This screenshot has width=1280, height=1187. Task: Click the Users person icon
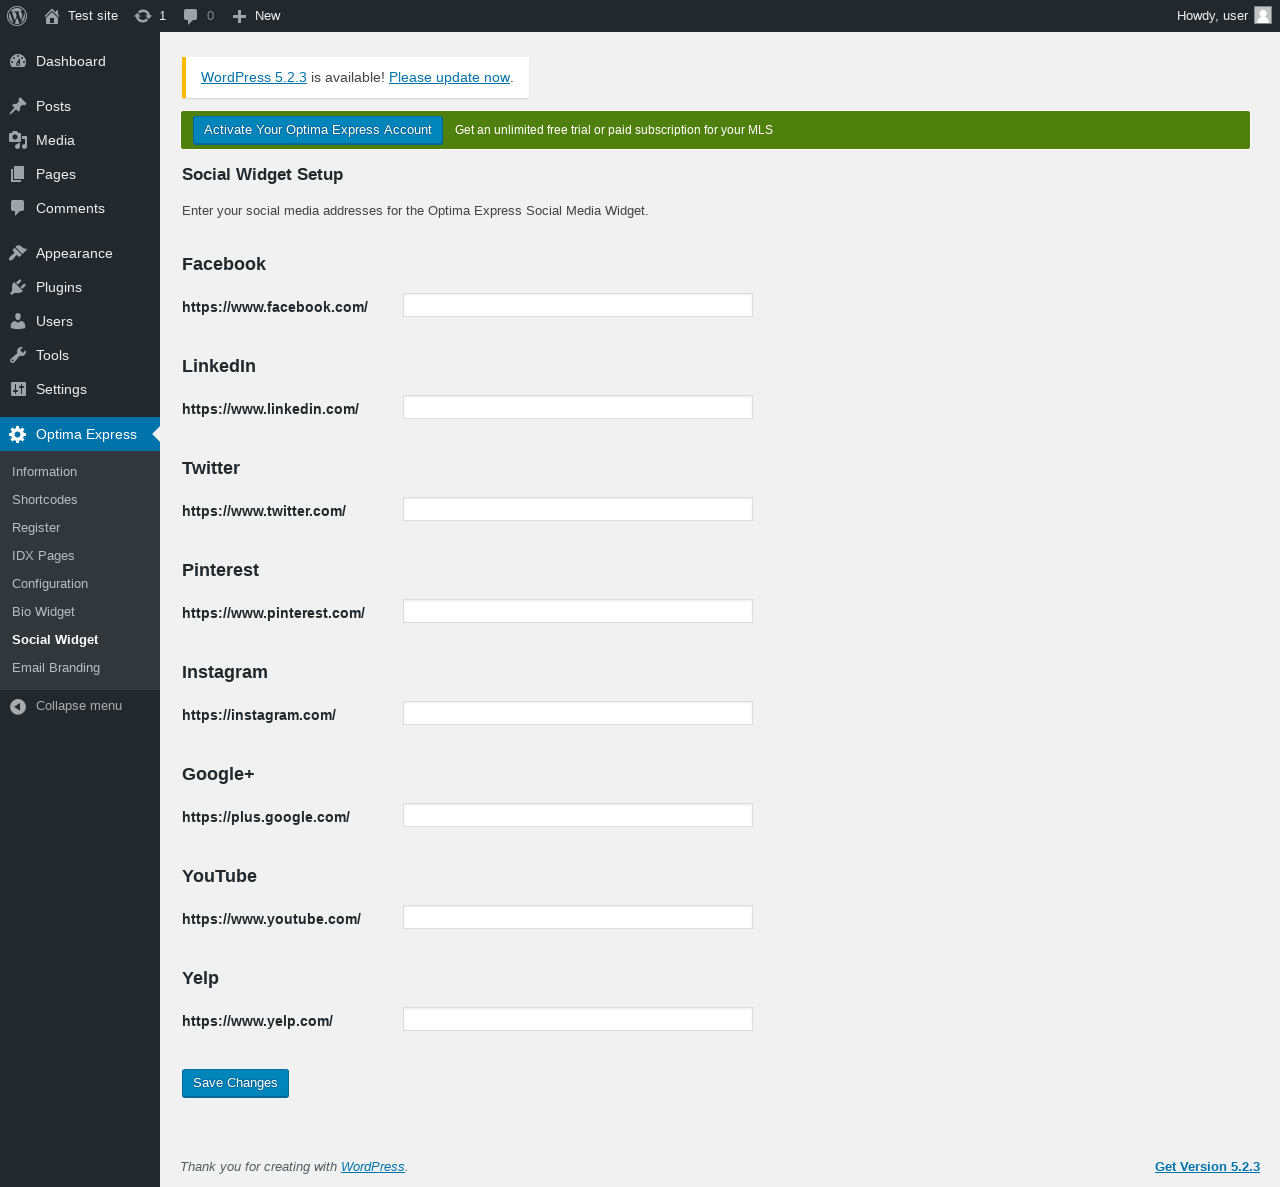tap(18, 321)
